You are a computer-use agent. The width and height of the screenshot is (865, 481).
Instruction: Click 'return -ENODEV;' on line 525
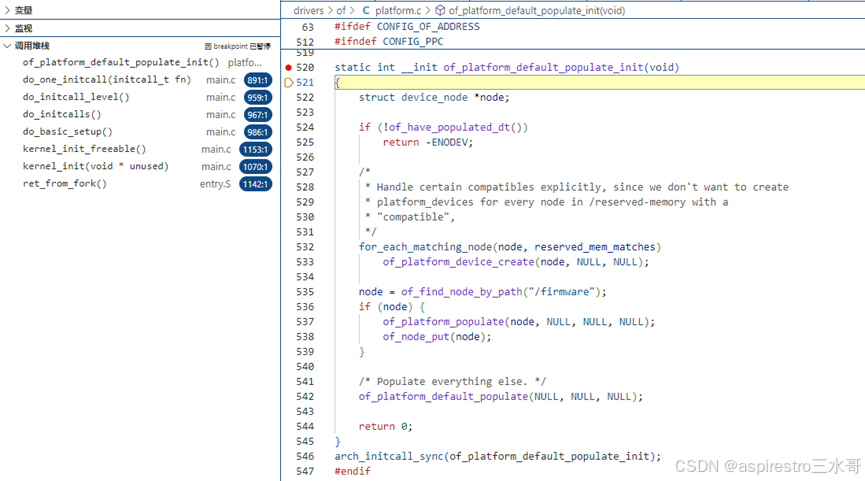point(428,142)
